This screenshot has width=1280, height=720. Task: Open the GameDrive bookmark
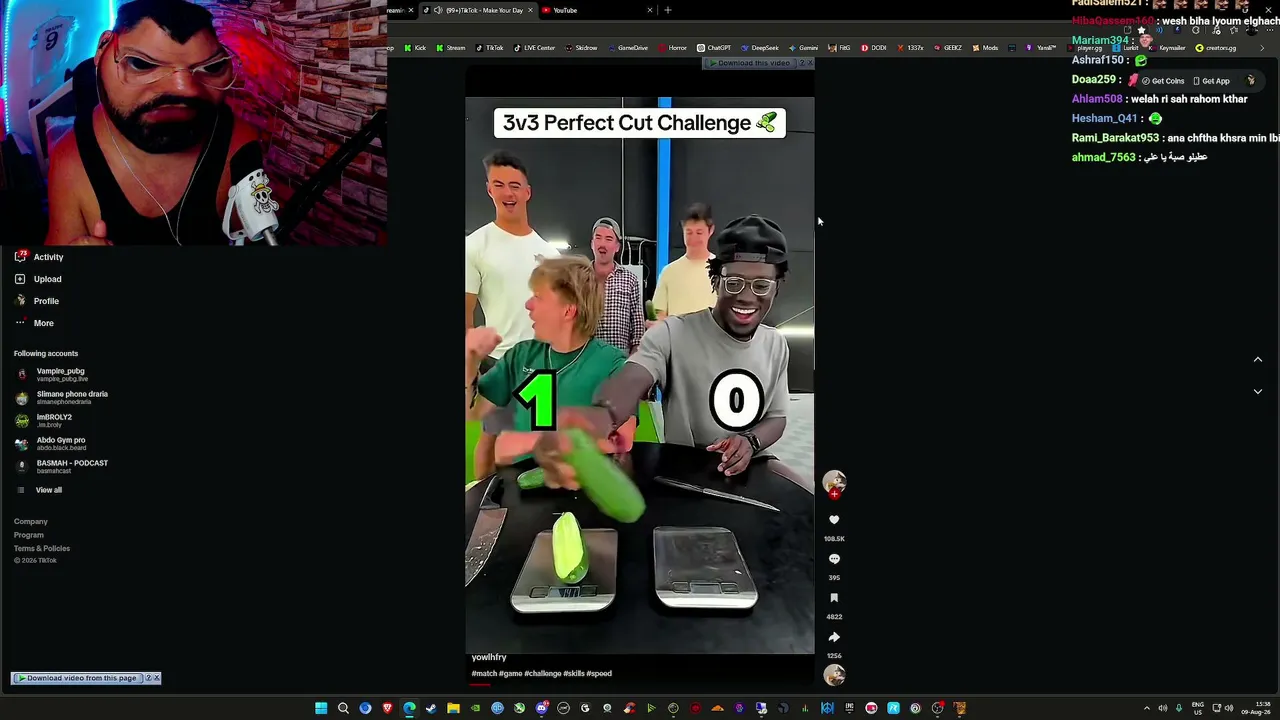click(x=627, y=48)
